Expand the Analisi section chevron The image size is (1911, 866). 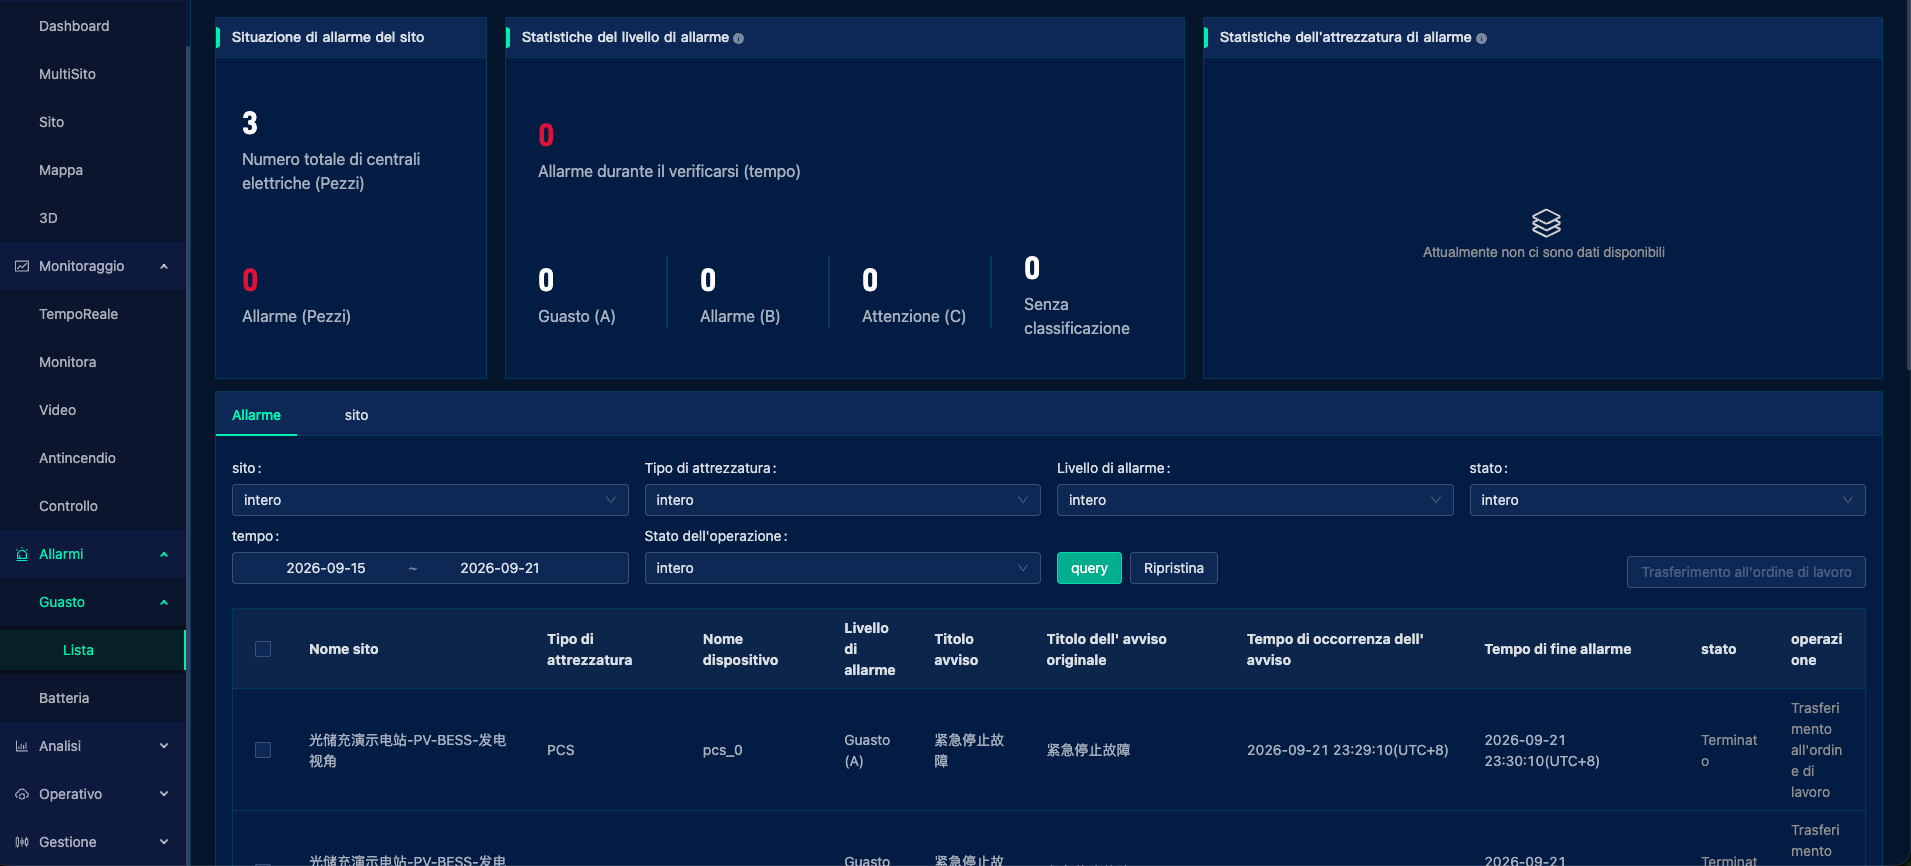tap(164, 746)
